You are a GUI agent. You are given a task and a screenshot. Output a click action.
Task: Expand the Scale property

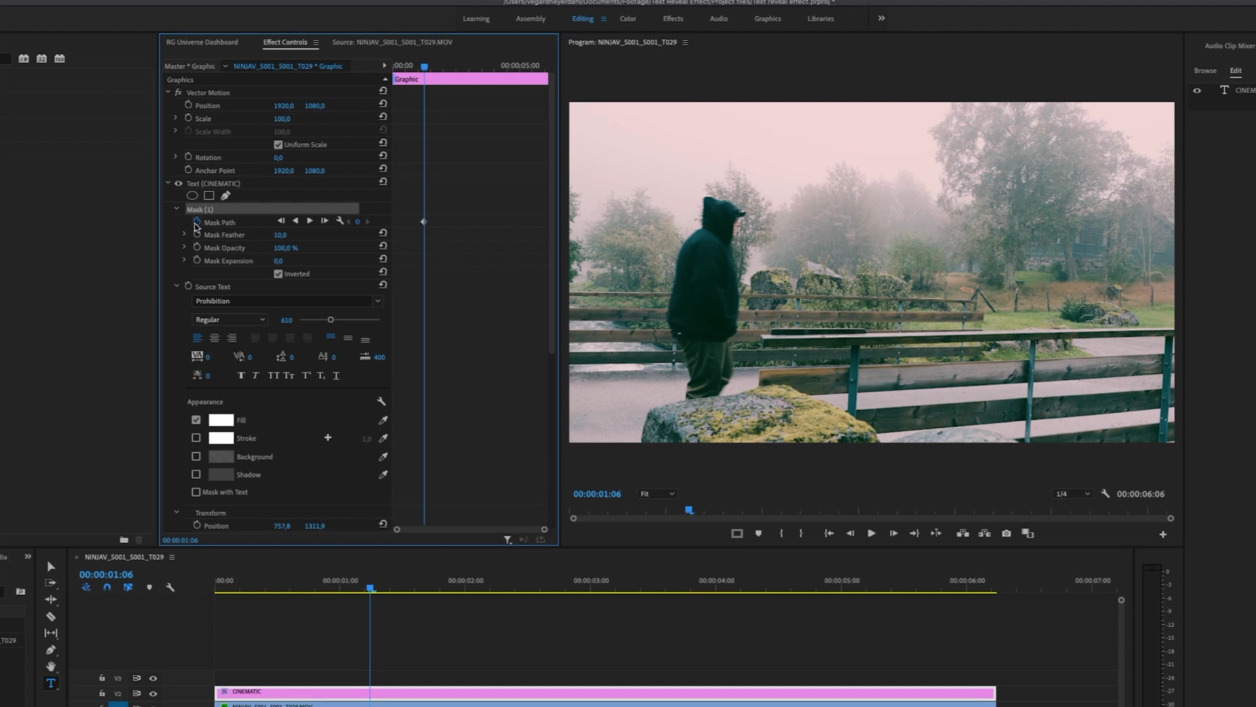(x=176, y=118)
